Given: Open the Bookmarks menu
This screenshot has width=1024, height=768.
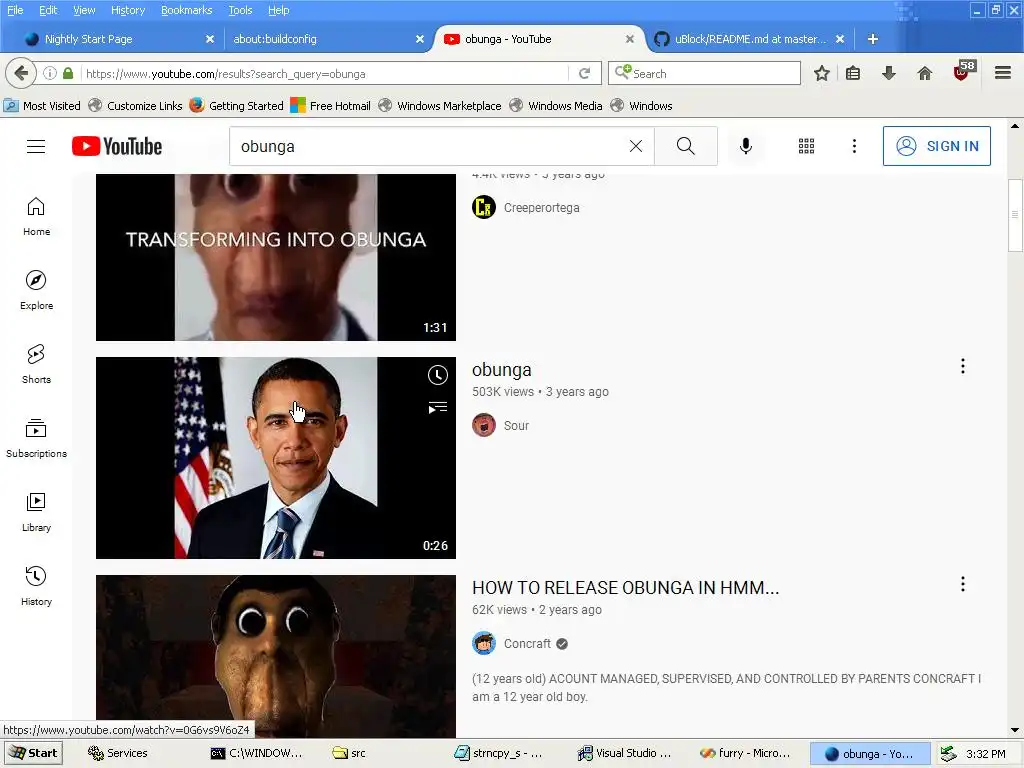Looking at the screenshot, I should tap(186, 10).
